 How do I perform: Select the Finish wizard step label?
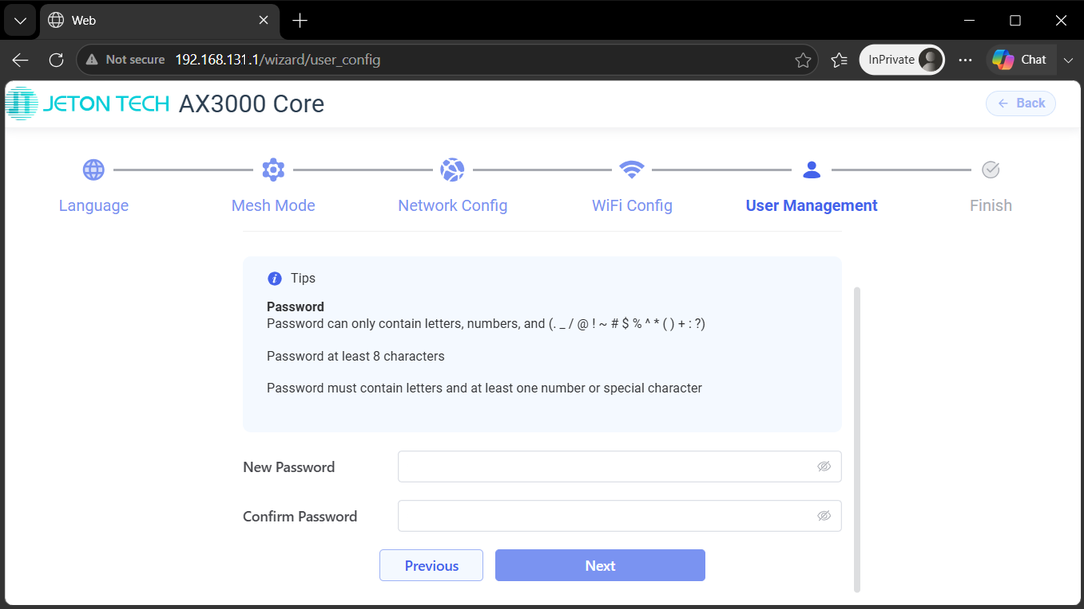pos(991,205)
